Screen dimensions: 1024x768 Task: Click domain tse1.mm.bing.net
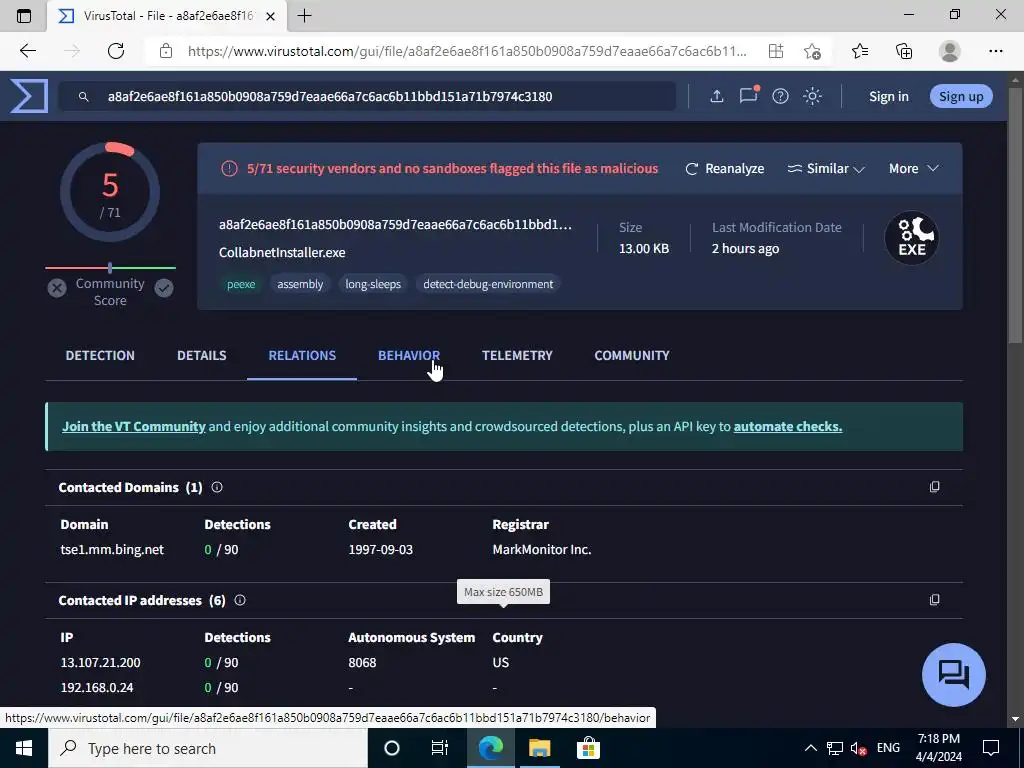point(112,550)
